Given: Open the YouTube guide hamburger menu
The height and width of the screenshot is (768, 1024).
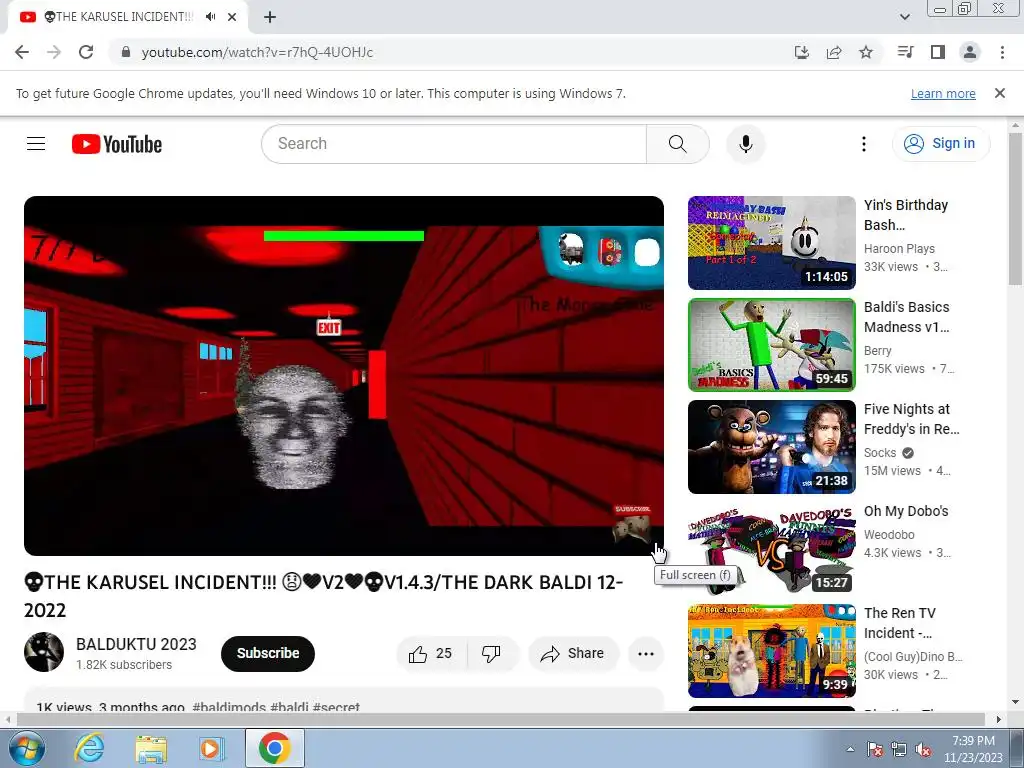Looking at the screenshot, I should (36, 144).
